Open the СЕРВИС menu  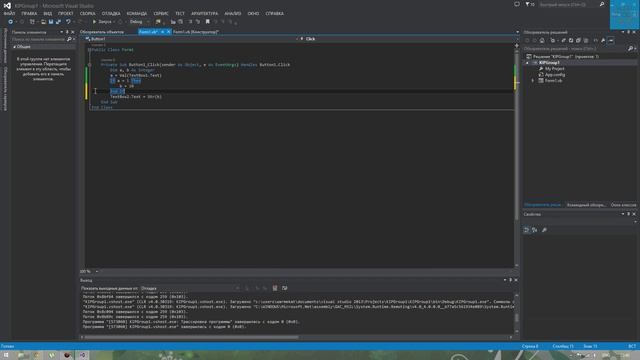[161, 13]
